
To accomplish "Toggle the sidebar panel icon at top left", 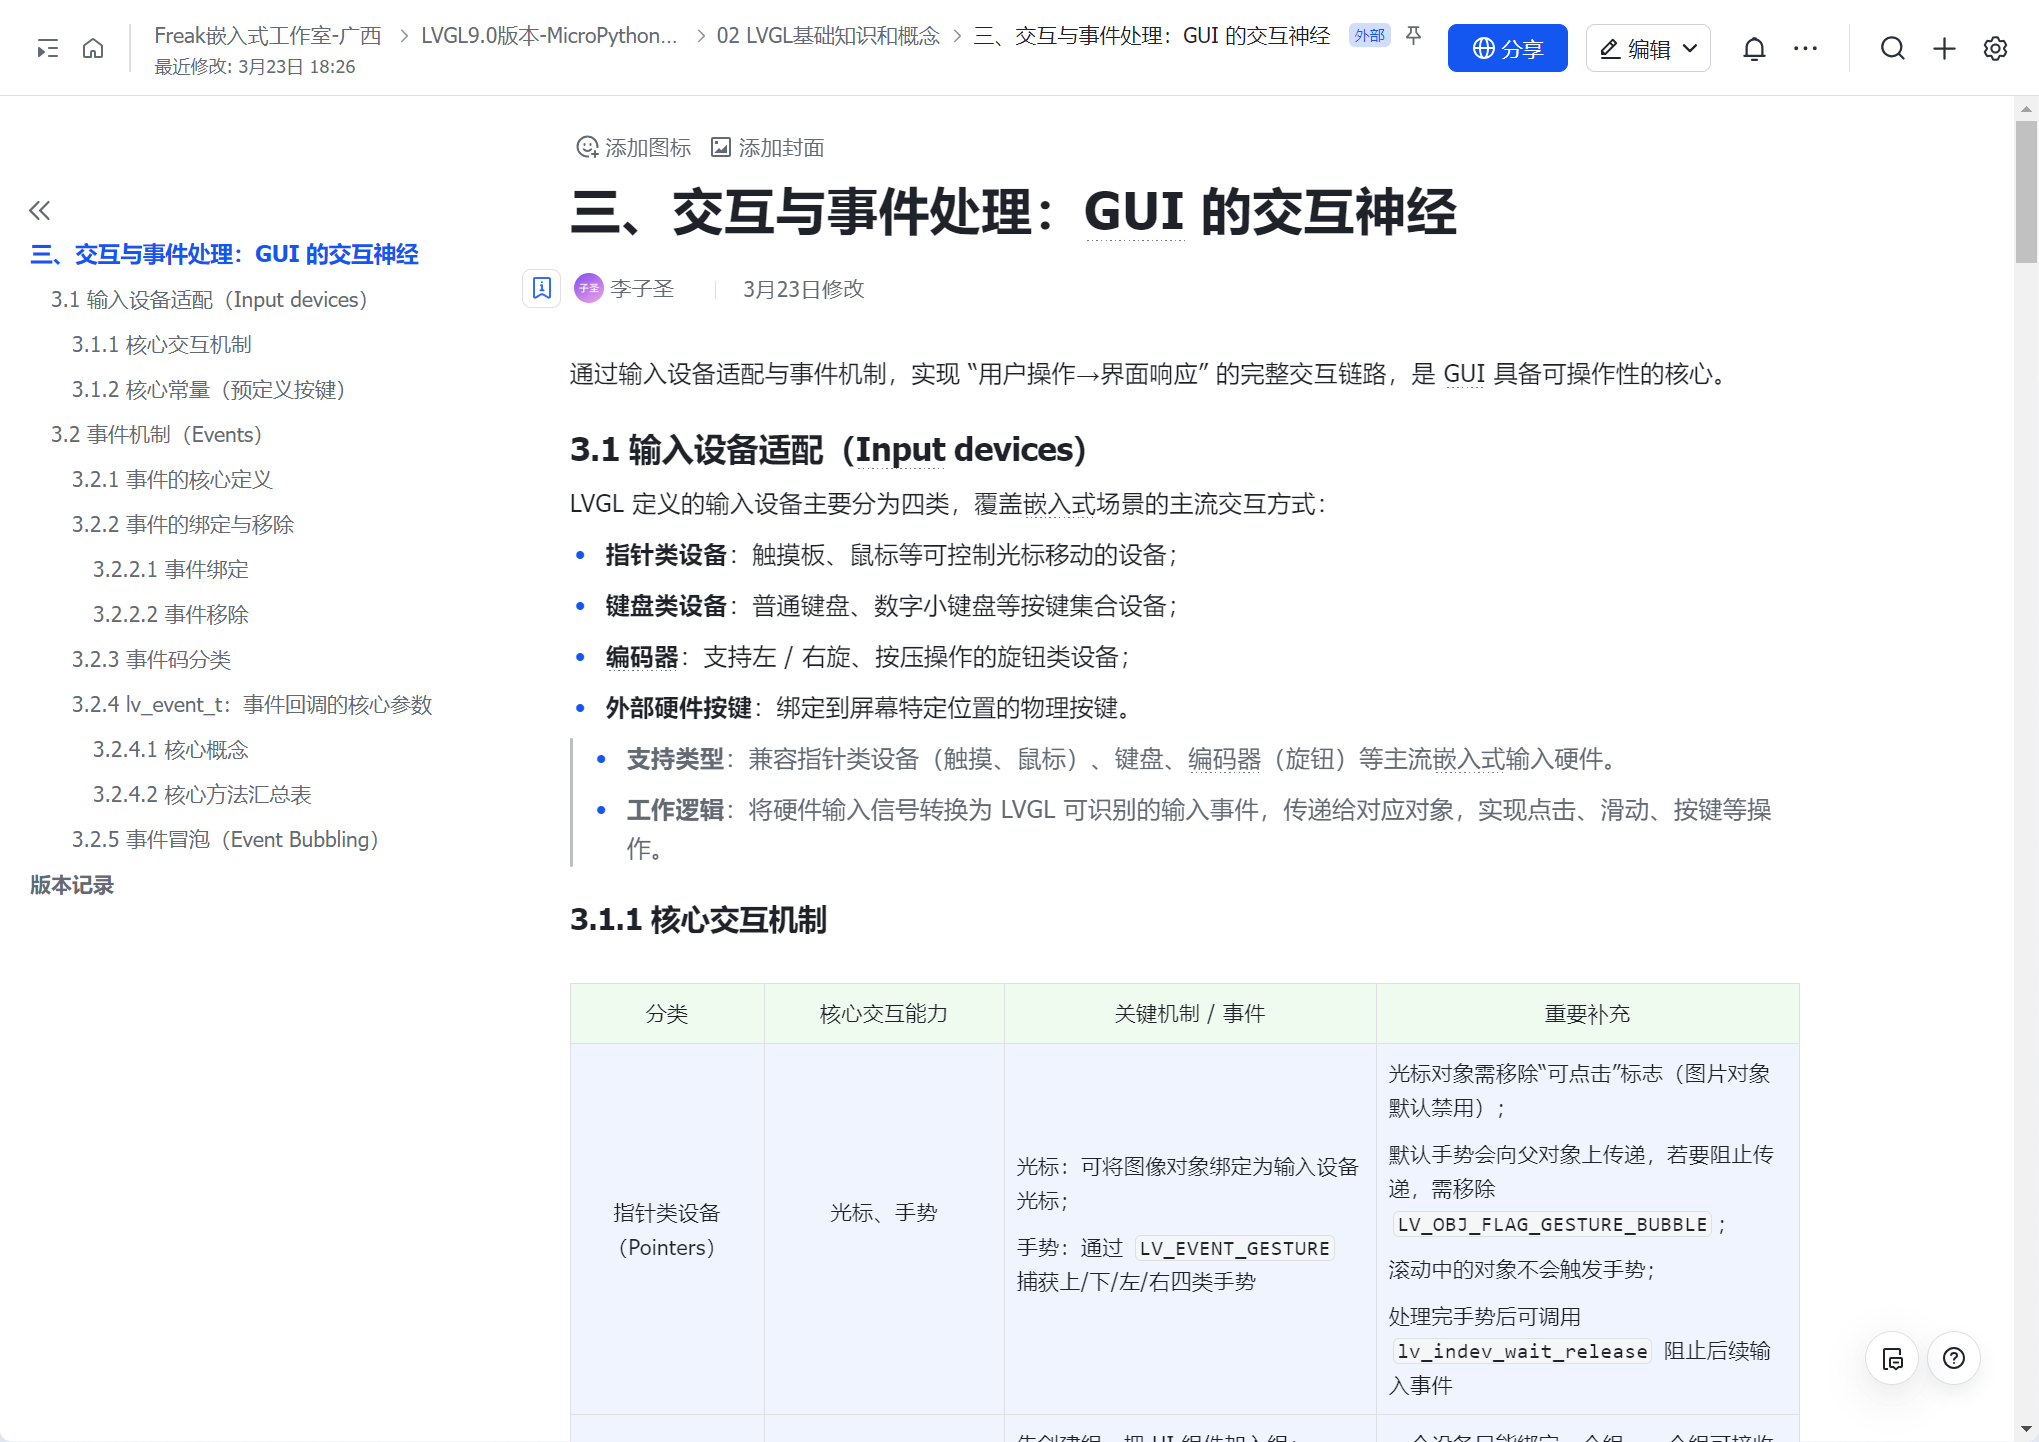I will point(46,48).
